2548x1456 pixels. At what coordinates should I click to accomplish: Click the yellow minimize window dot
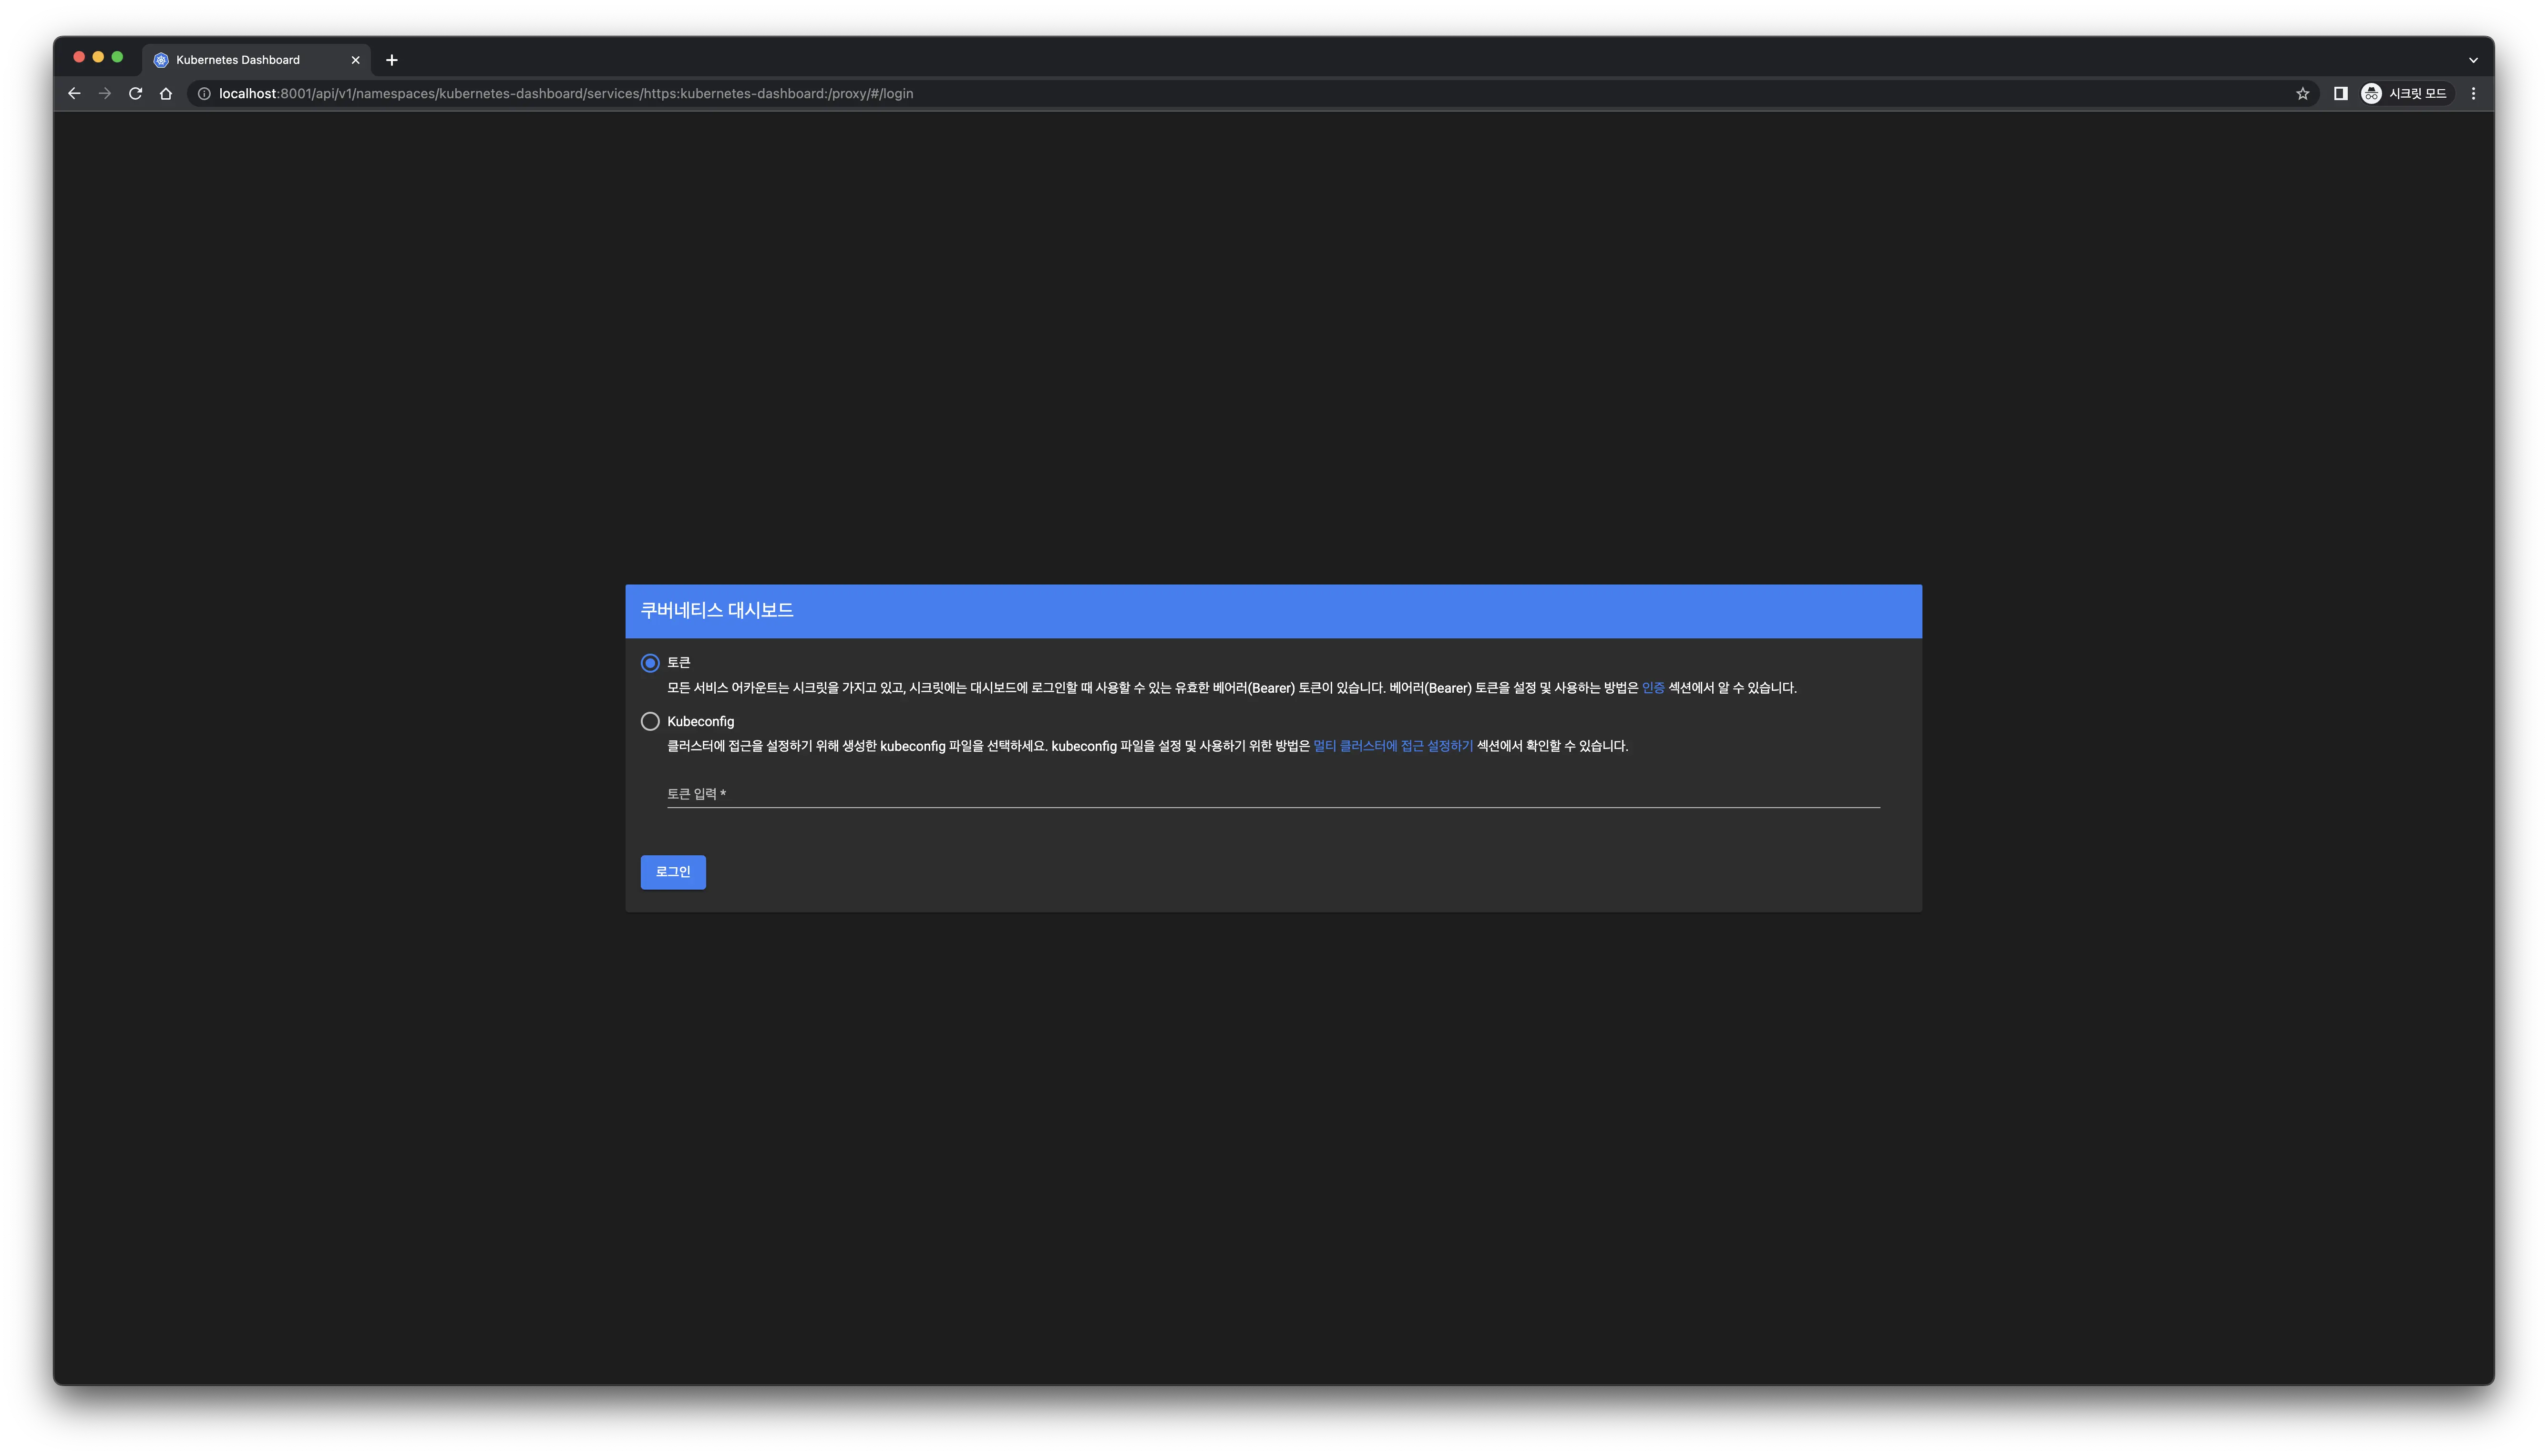(x=98, y=57)
